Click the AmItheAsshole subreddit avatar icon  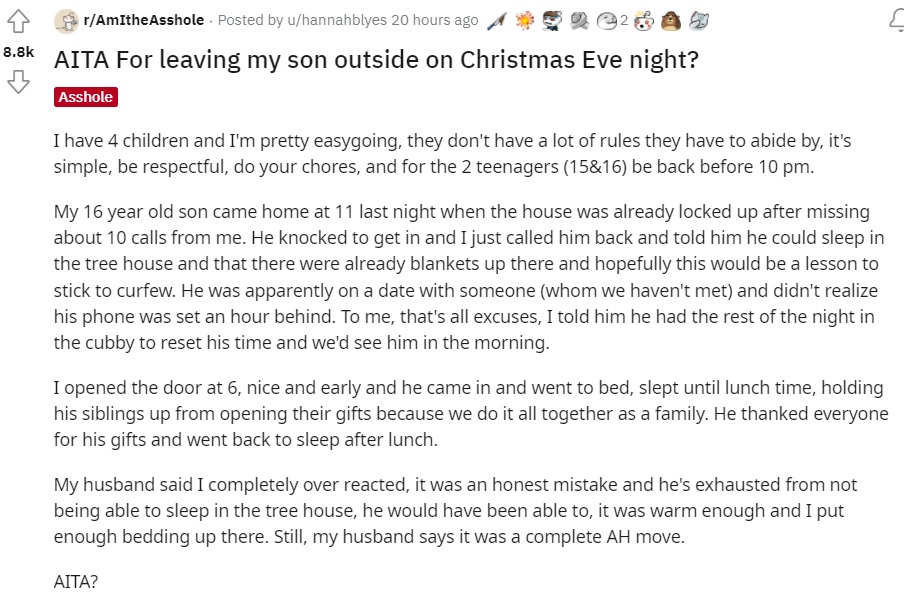(66, 20)
